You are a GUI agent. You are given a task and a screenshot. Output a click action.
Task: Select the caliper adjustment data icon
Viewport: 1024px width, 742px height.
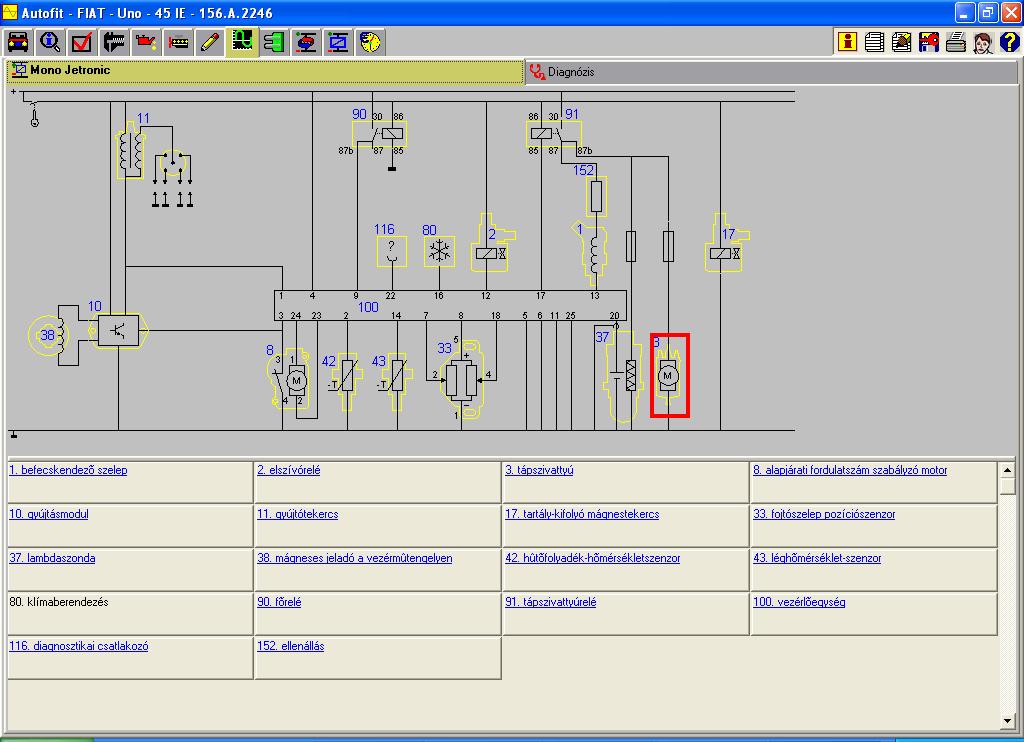114,42
